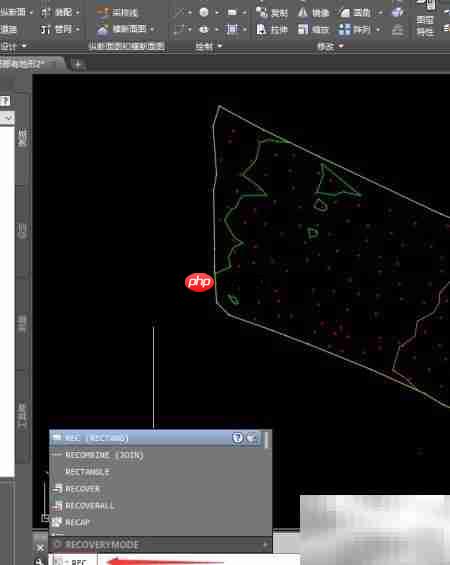Open a new drawing tab with plus button

77,65
